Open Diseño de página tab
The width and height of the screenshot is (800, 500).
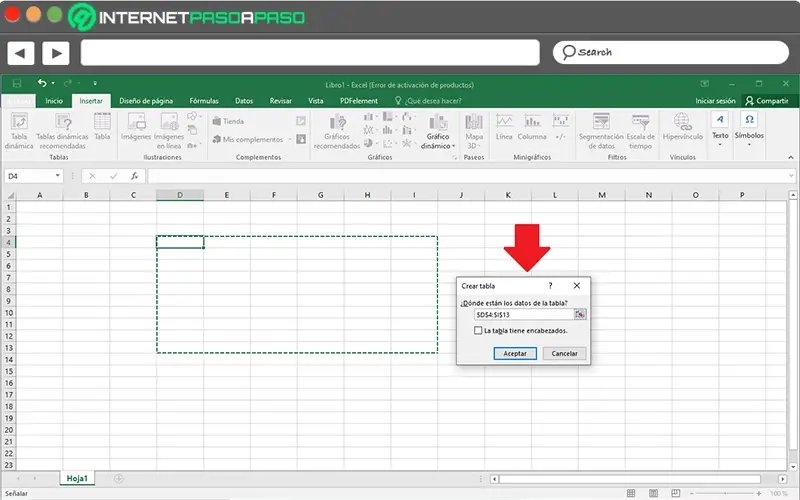[146, 101]
